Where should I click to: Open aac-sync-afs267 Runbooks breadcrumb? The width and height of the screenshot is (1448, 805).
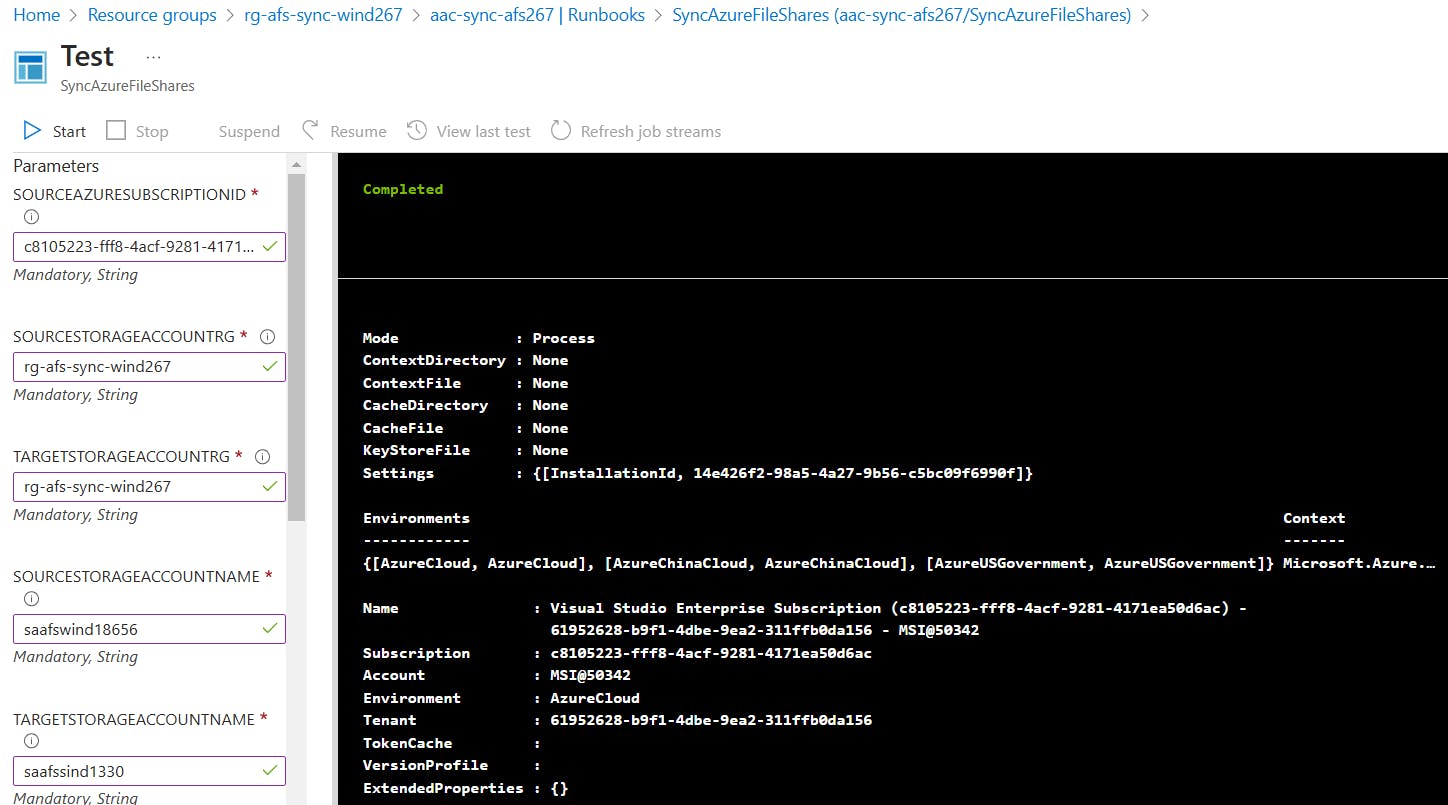[x=537, y=14]
